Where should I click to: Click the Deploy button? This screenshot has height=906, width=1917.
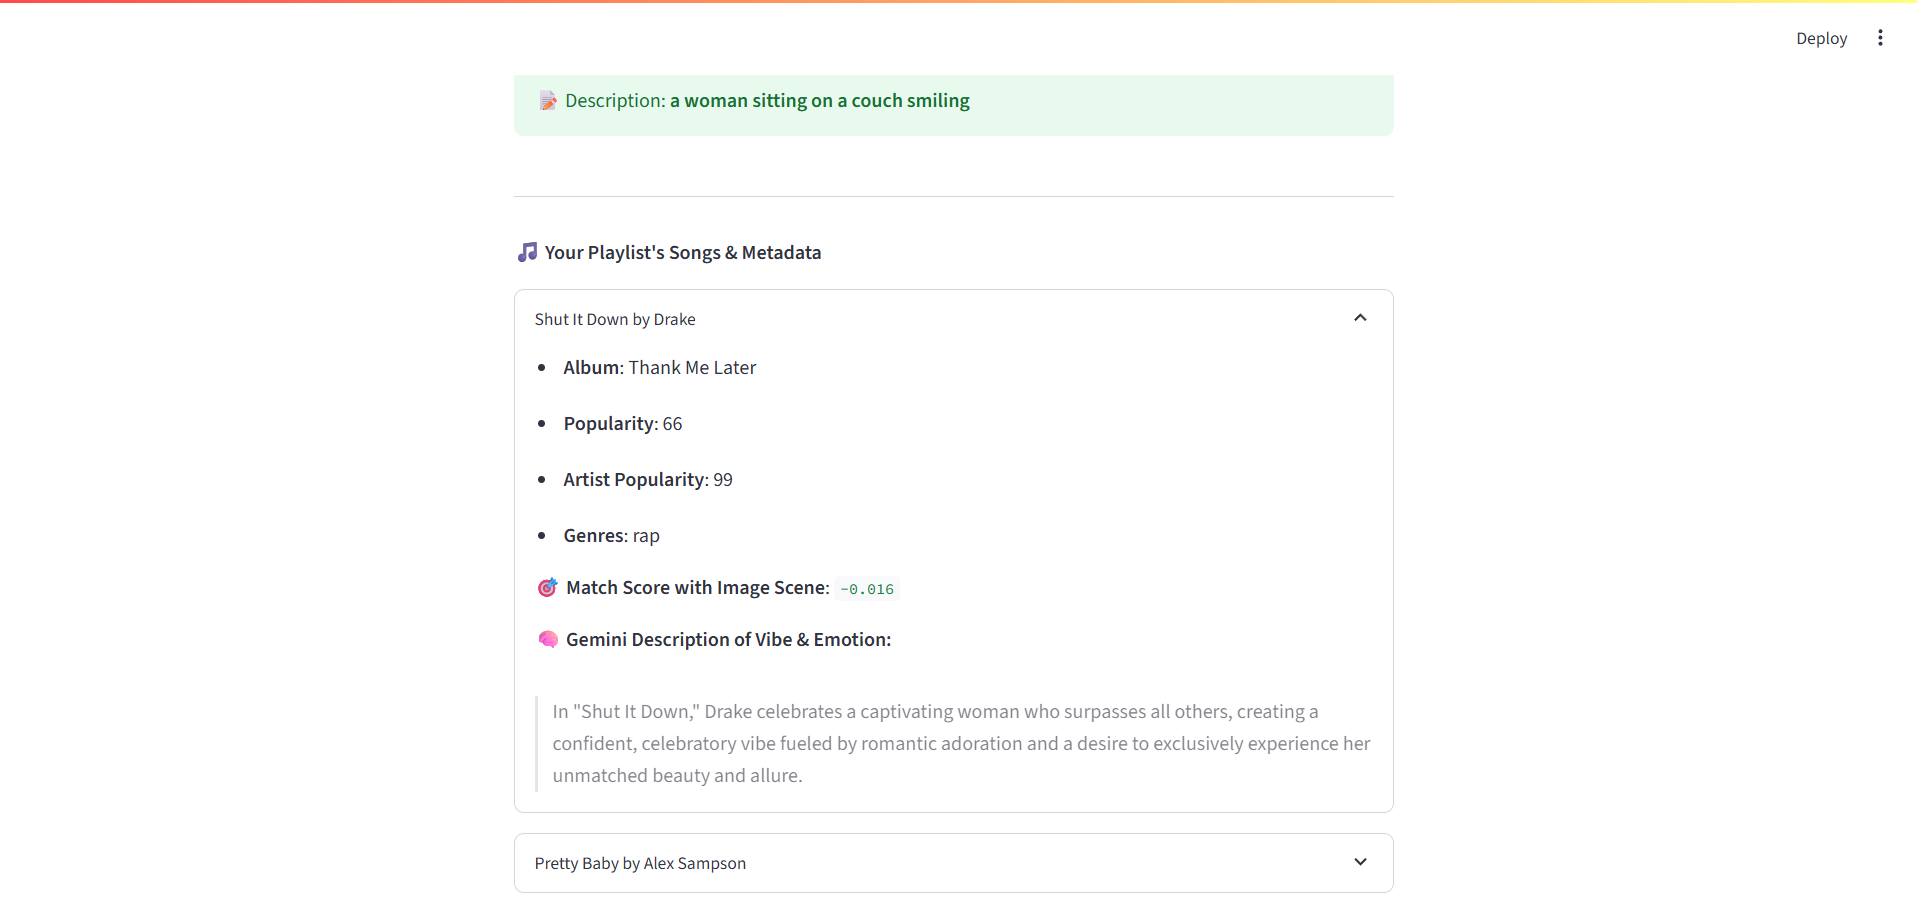coord(1821,38)
